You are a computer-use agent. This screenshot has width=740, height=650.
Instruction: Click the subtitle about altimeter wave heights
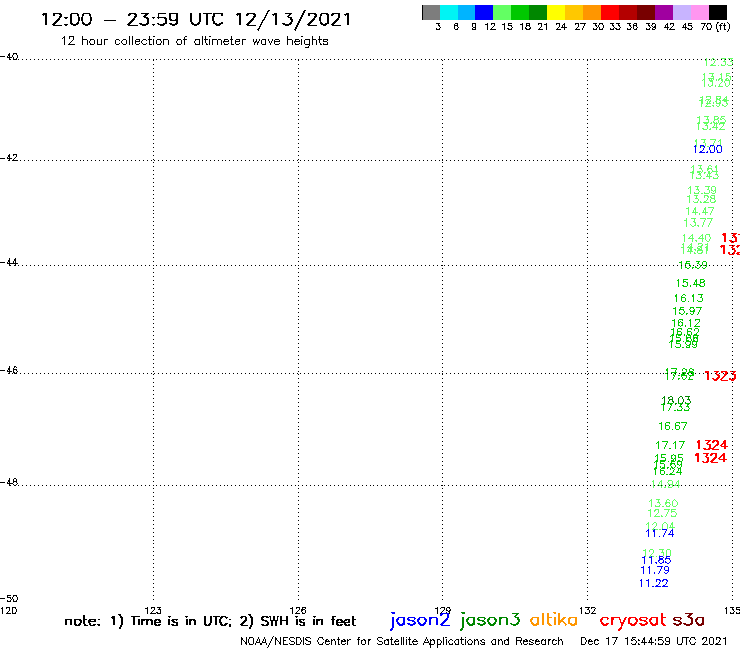click(194, 41)
